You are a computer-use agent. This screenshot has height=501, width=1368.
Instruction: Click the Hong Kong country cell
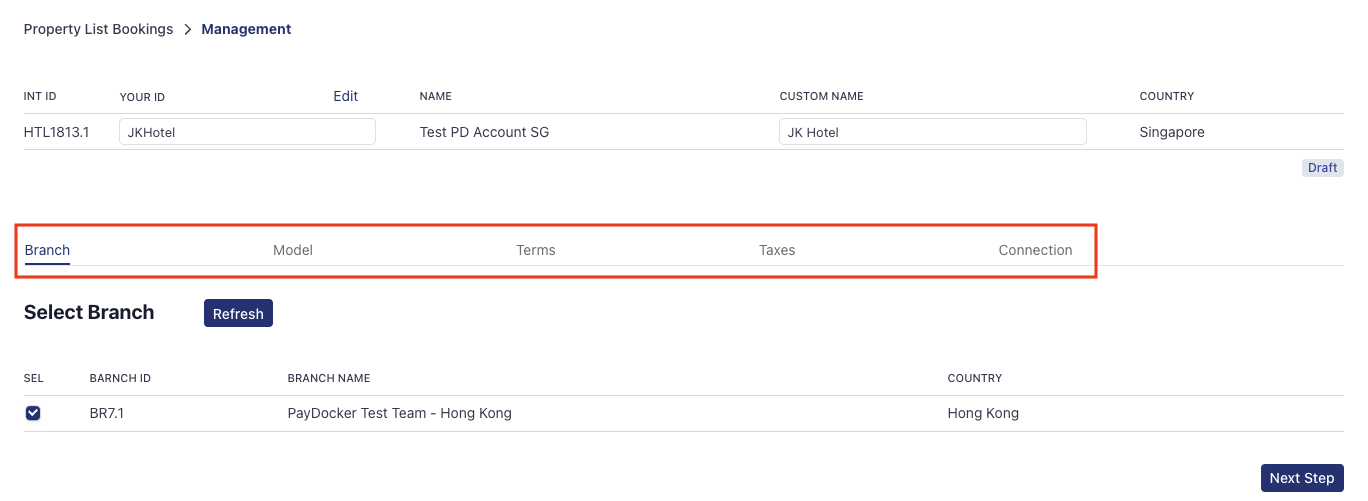click(x=983, y=413)
